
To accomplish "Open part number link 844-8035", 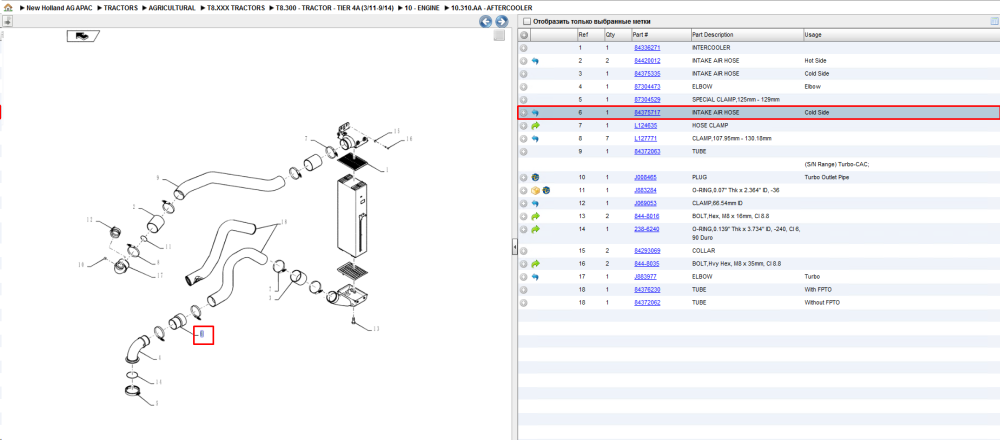I will point(646,263).
